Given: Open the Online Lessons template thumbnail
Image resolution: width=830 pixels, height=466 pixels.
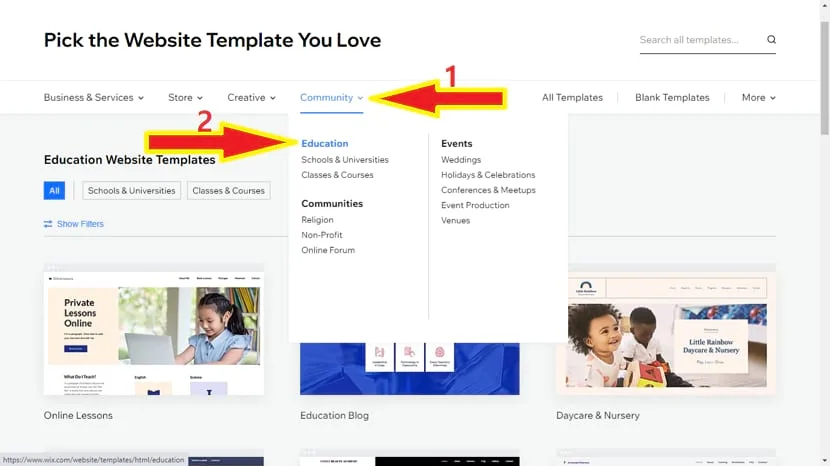Looking at the screenshot, I should click(154, 329).
